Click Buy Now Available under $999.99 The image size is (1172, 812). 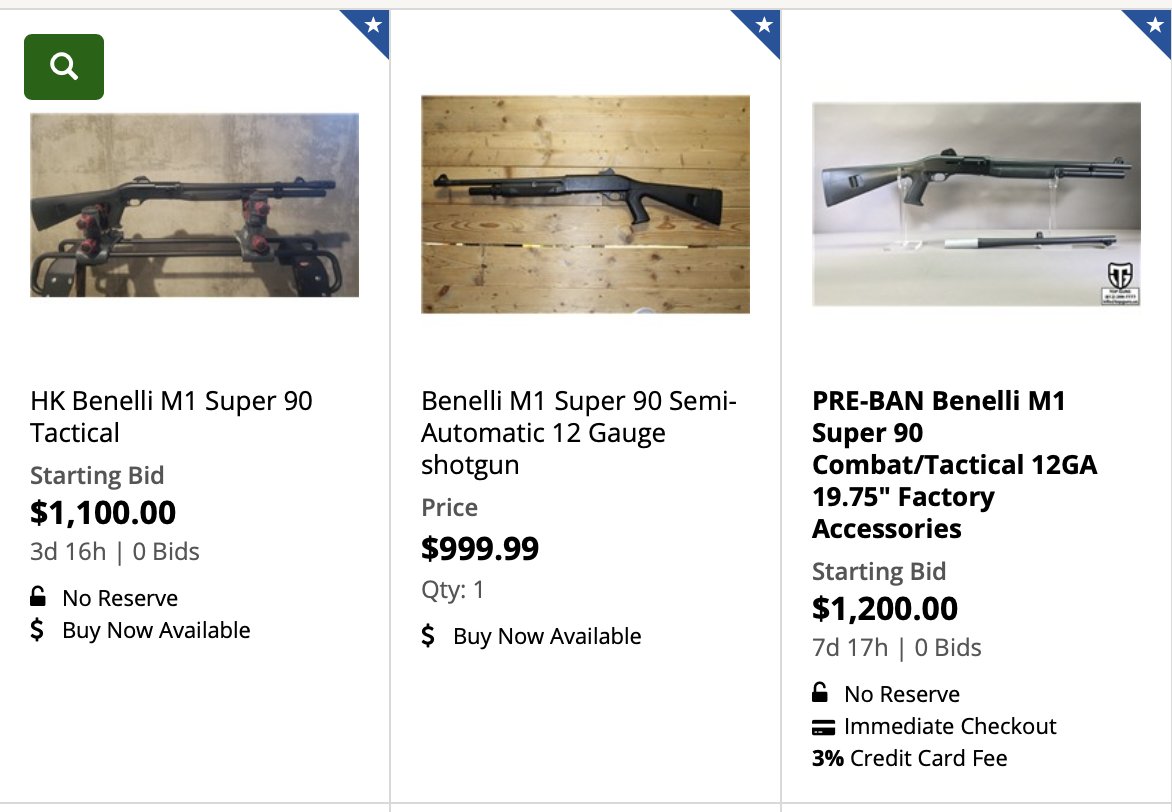coord(547,636)
